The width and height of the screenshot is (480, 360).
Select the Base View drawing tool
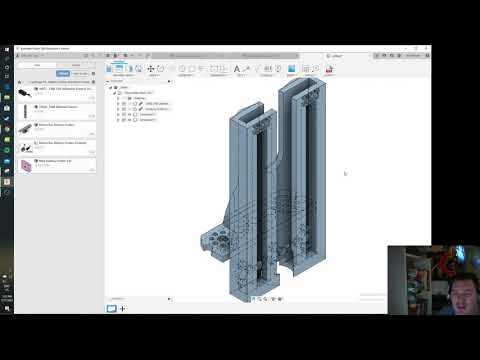pyautogui.click(x=109, y=69)
